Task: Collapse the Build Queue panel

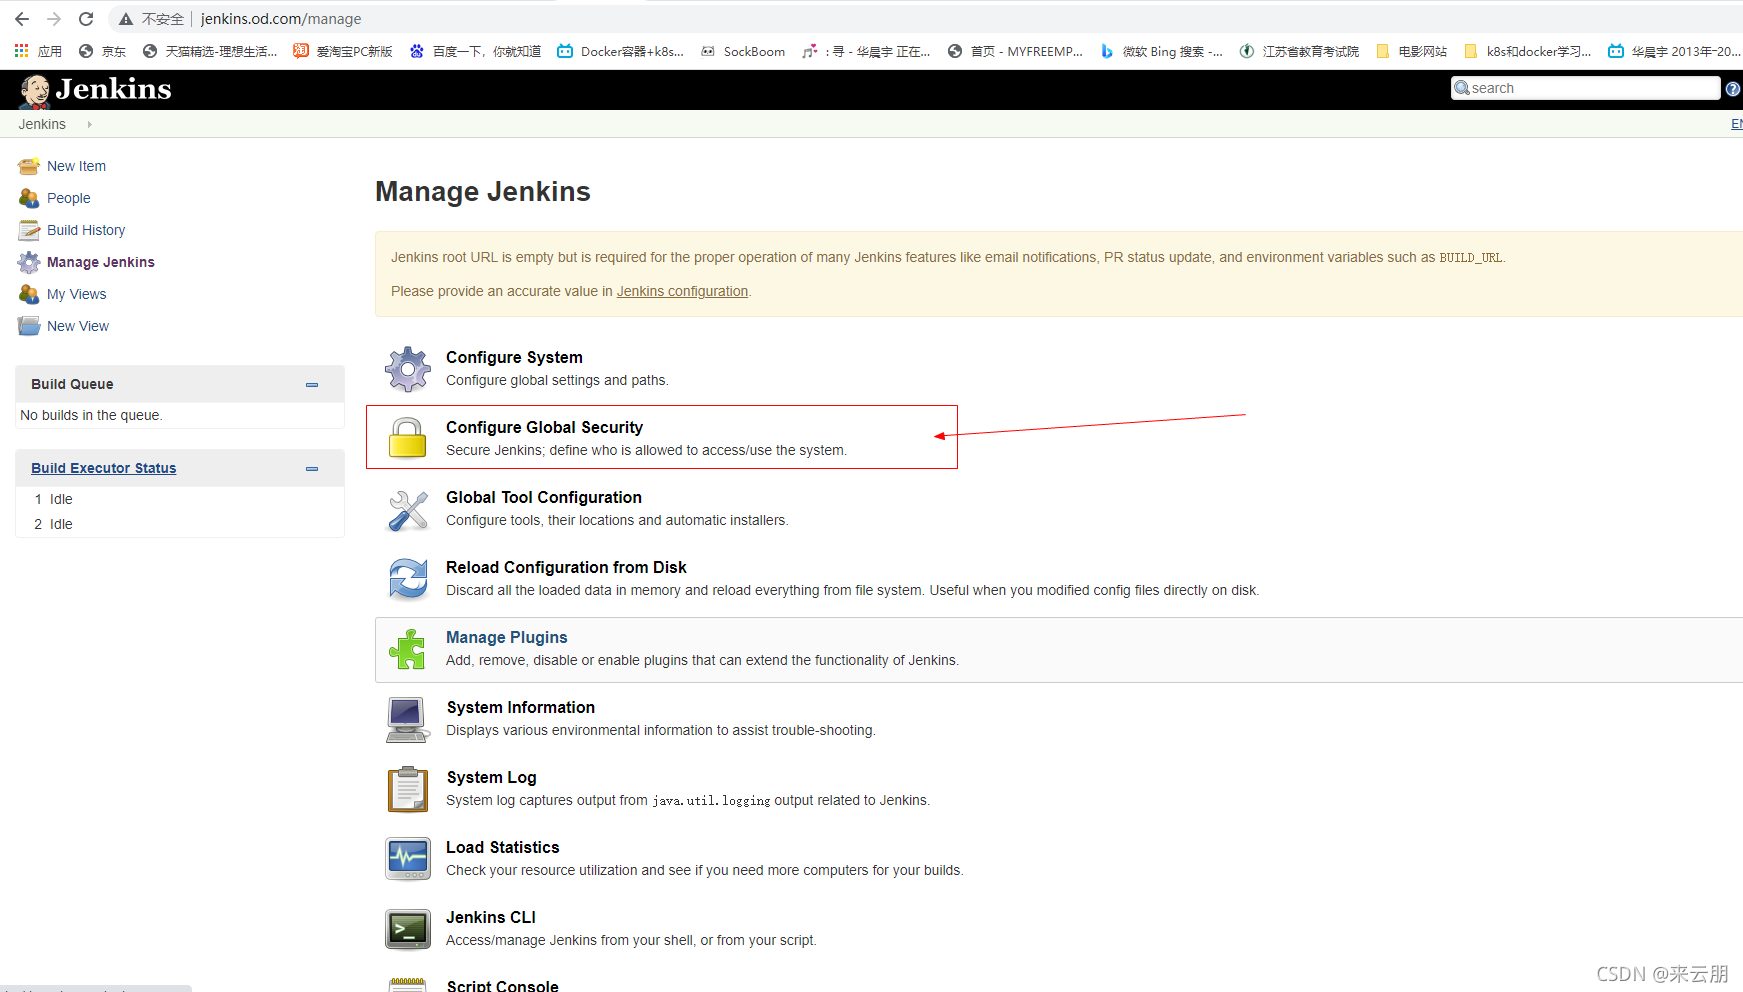Action: click(312, 384)
